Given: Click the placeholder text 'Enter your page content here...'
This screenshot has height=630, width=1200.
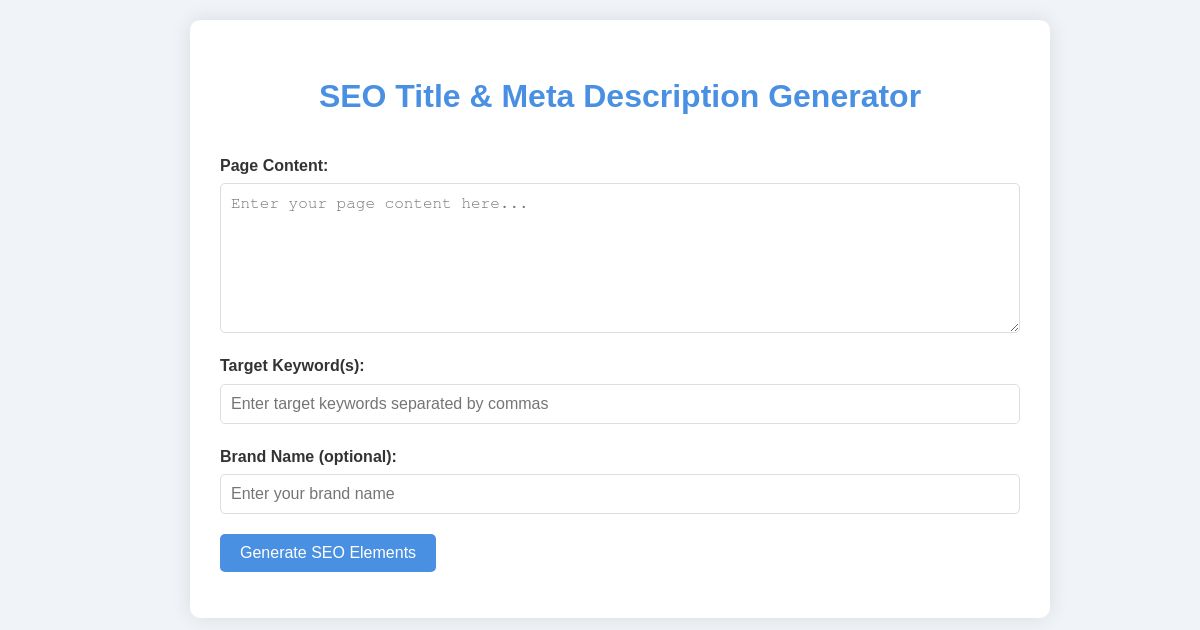Looking at the screenshot, I should click(x=379, y=204).
